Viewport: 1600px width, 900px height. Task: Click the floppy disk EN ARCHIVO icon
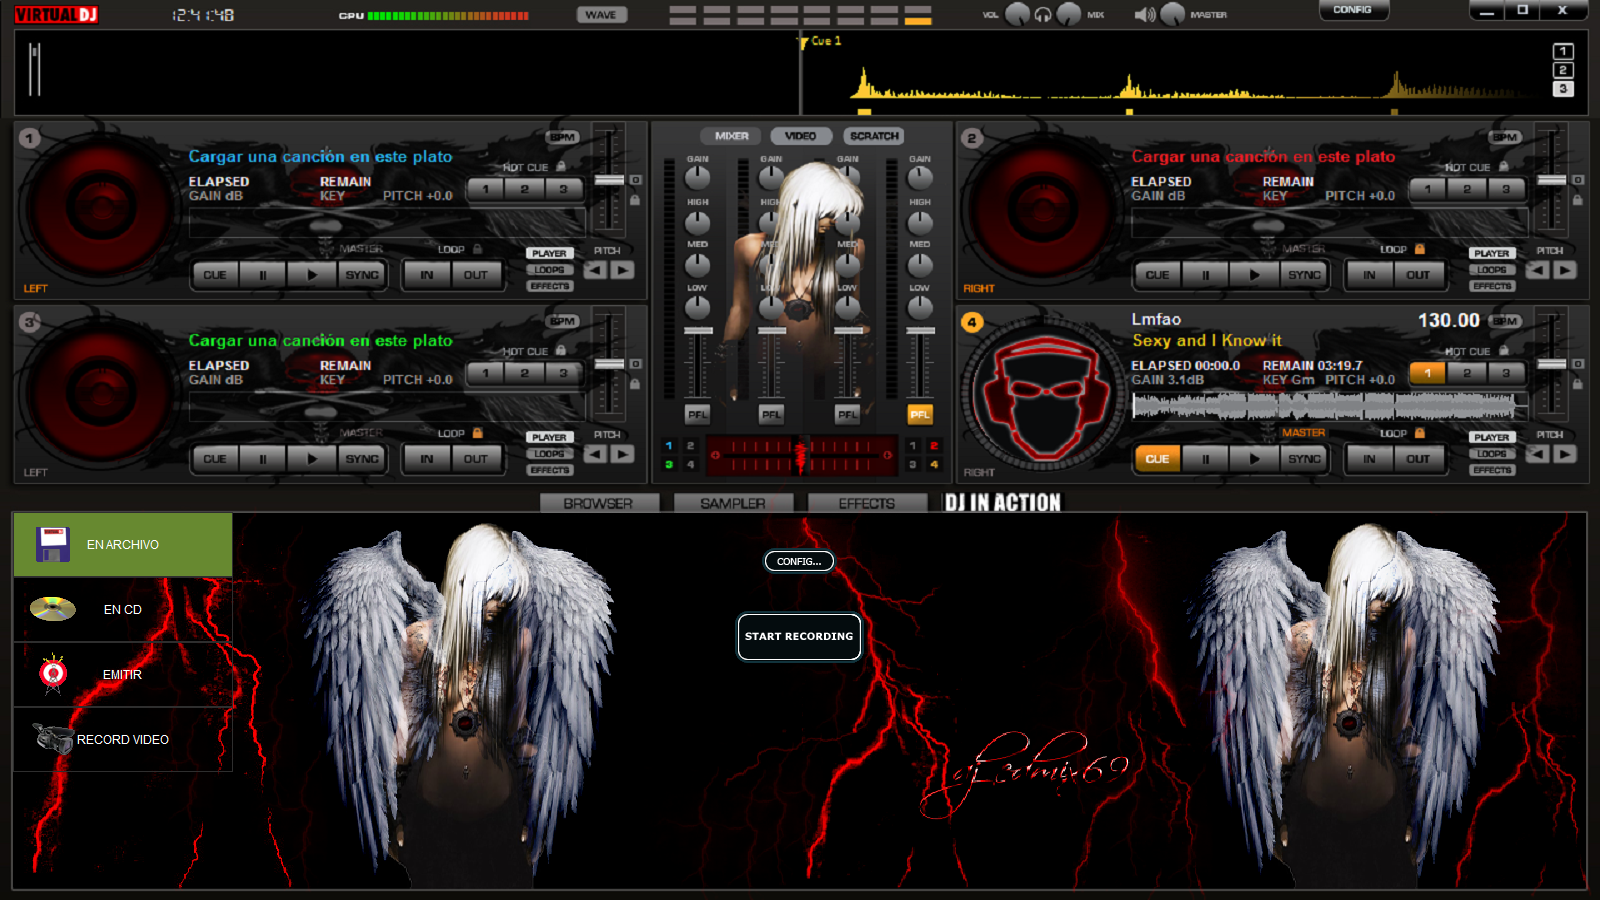point(53,545)
